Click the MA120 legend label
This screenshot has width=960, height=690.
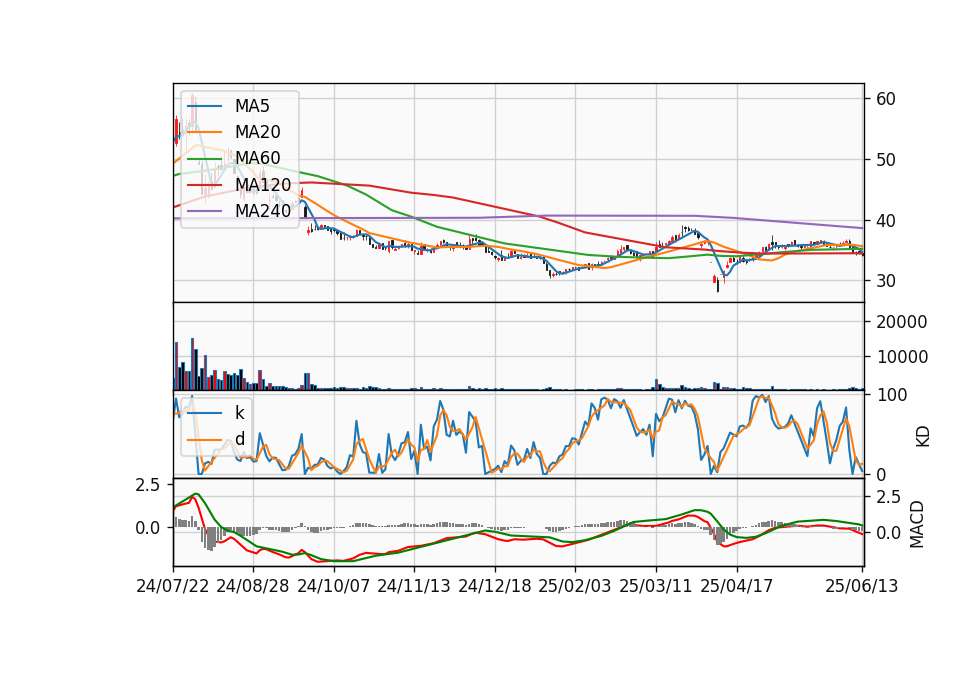[263, 184]
